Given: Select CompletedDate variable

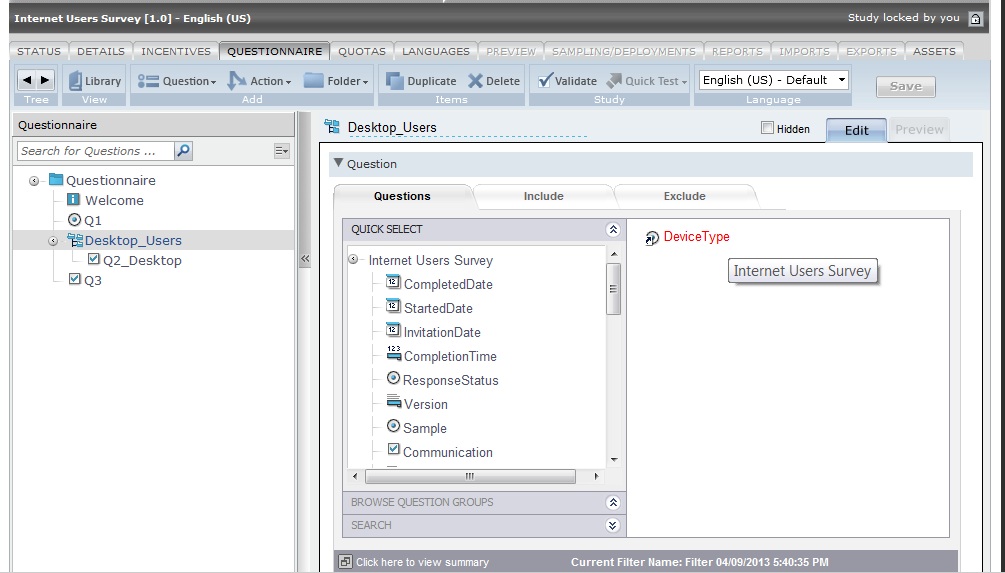Looking at the screenshot, I should (440, 284).
